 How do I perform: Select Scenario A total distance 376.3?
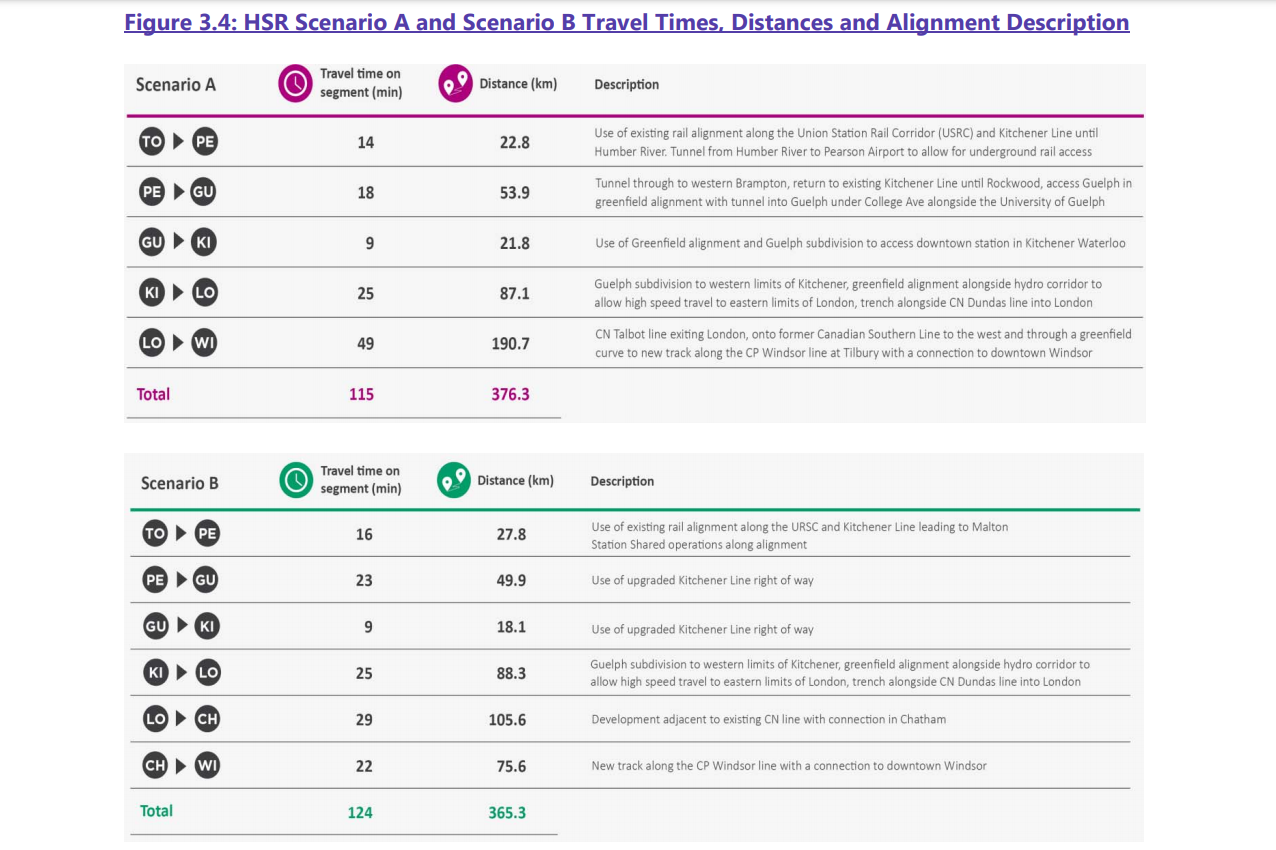[510, 394]
